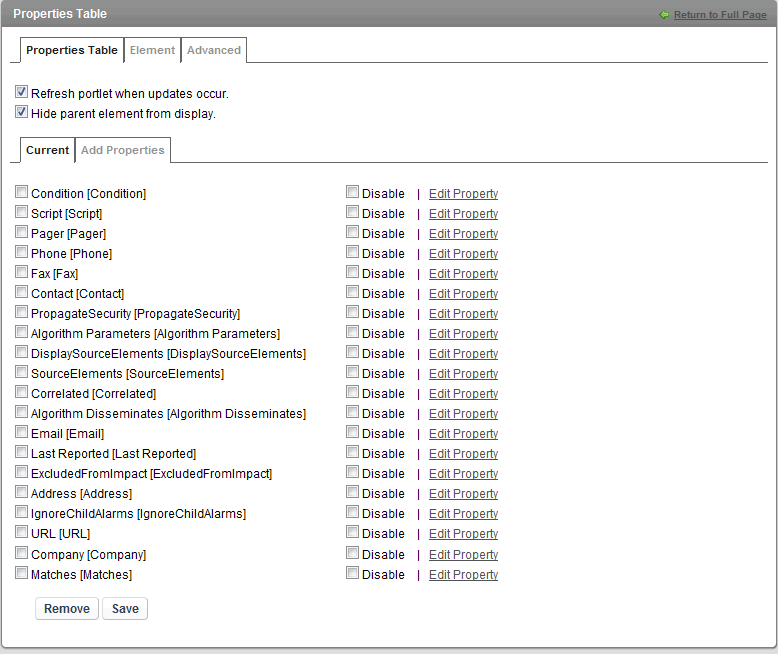Click Edit Property in the Phone row

pos(463,254)
